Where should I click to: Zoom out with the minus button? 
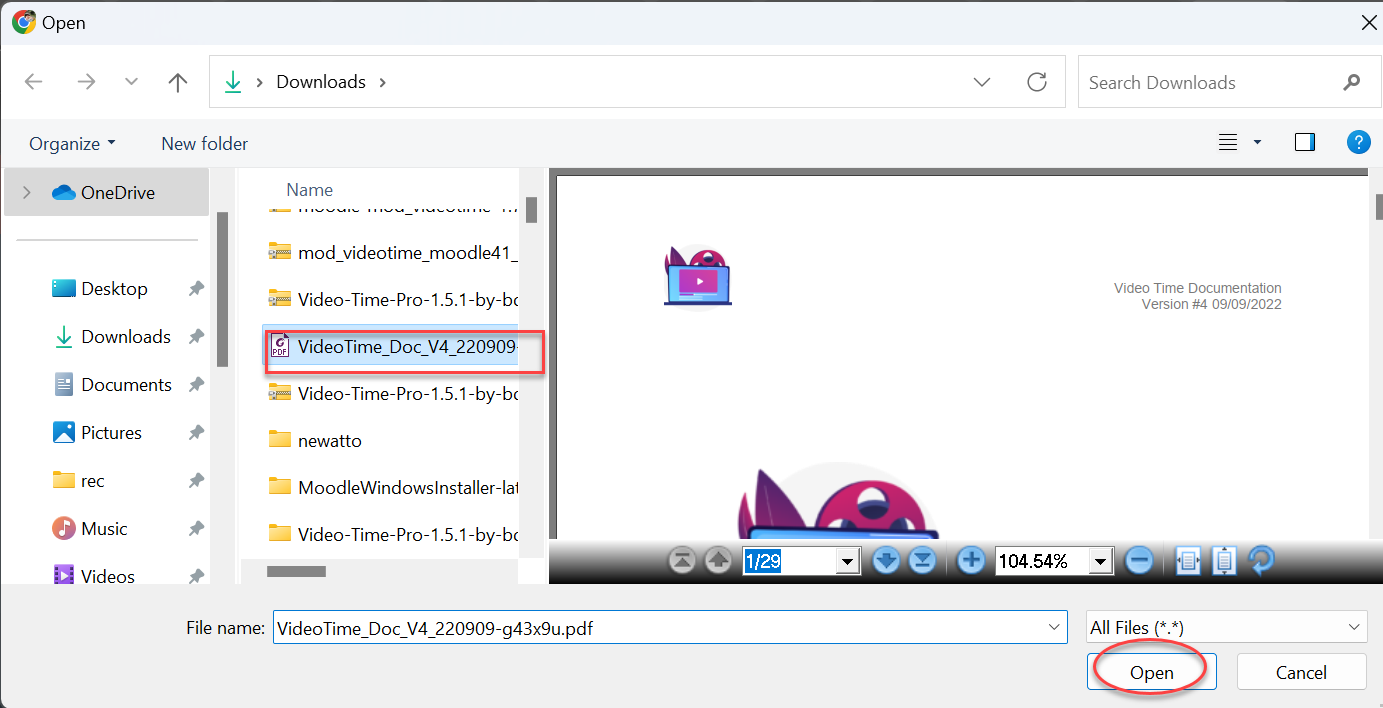(1138, 561)
